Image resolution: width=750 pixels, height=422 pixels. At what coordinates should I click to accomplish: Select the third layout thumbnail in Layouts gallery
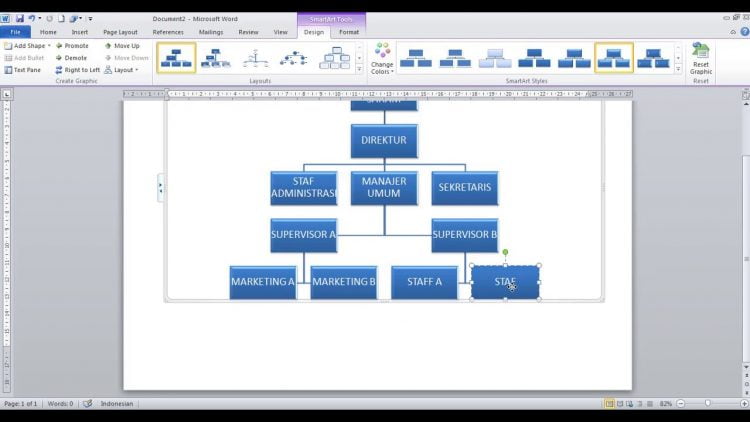(x=255, y=58)
